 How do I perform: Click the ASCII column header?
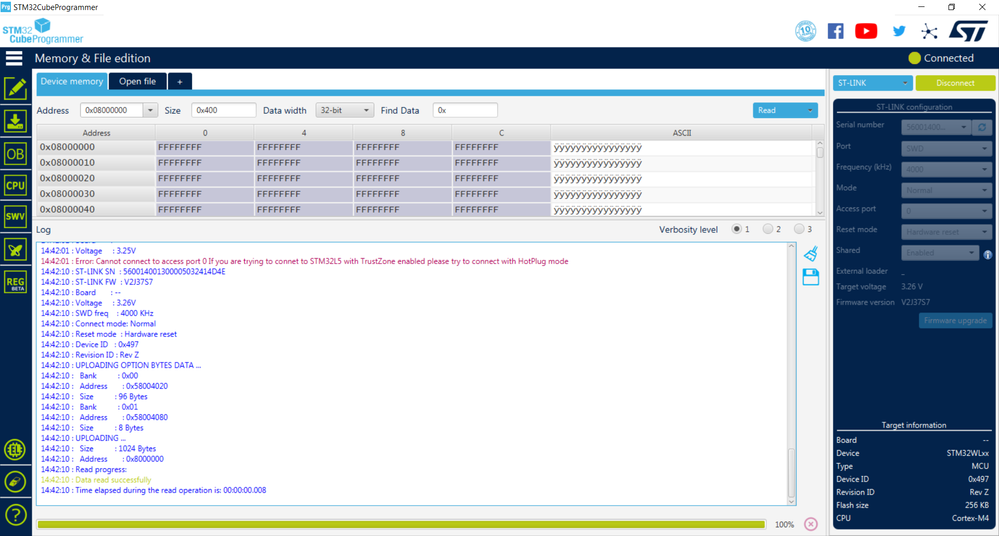[x=682, y=133]
